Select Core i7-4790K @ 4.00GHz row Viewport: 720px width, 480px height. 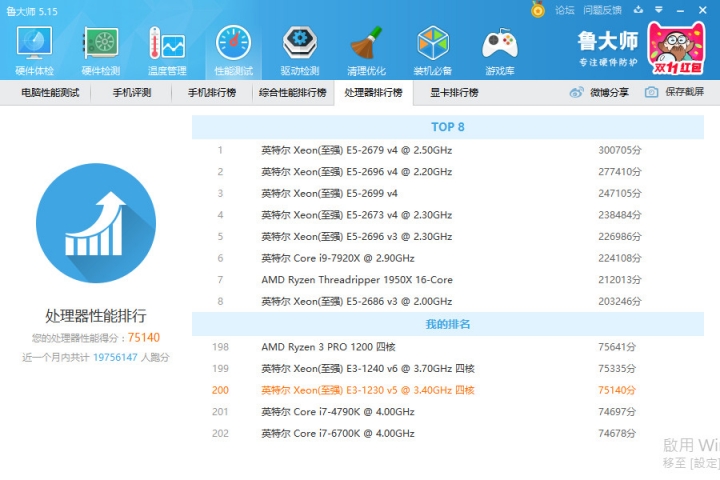tap(448, 412)
